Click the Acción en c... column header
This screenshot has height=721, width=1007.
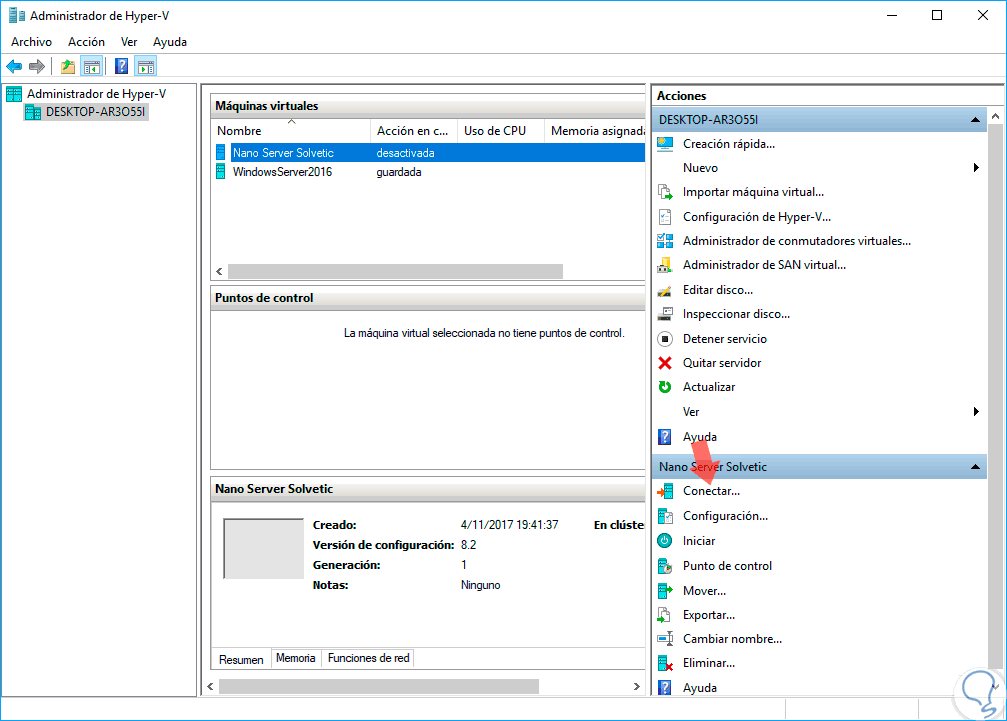coord(413,130)
